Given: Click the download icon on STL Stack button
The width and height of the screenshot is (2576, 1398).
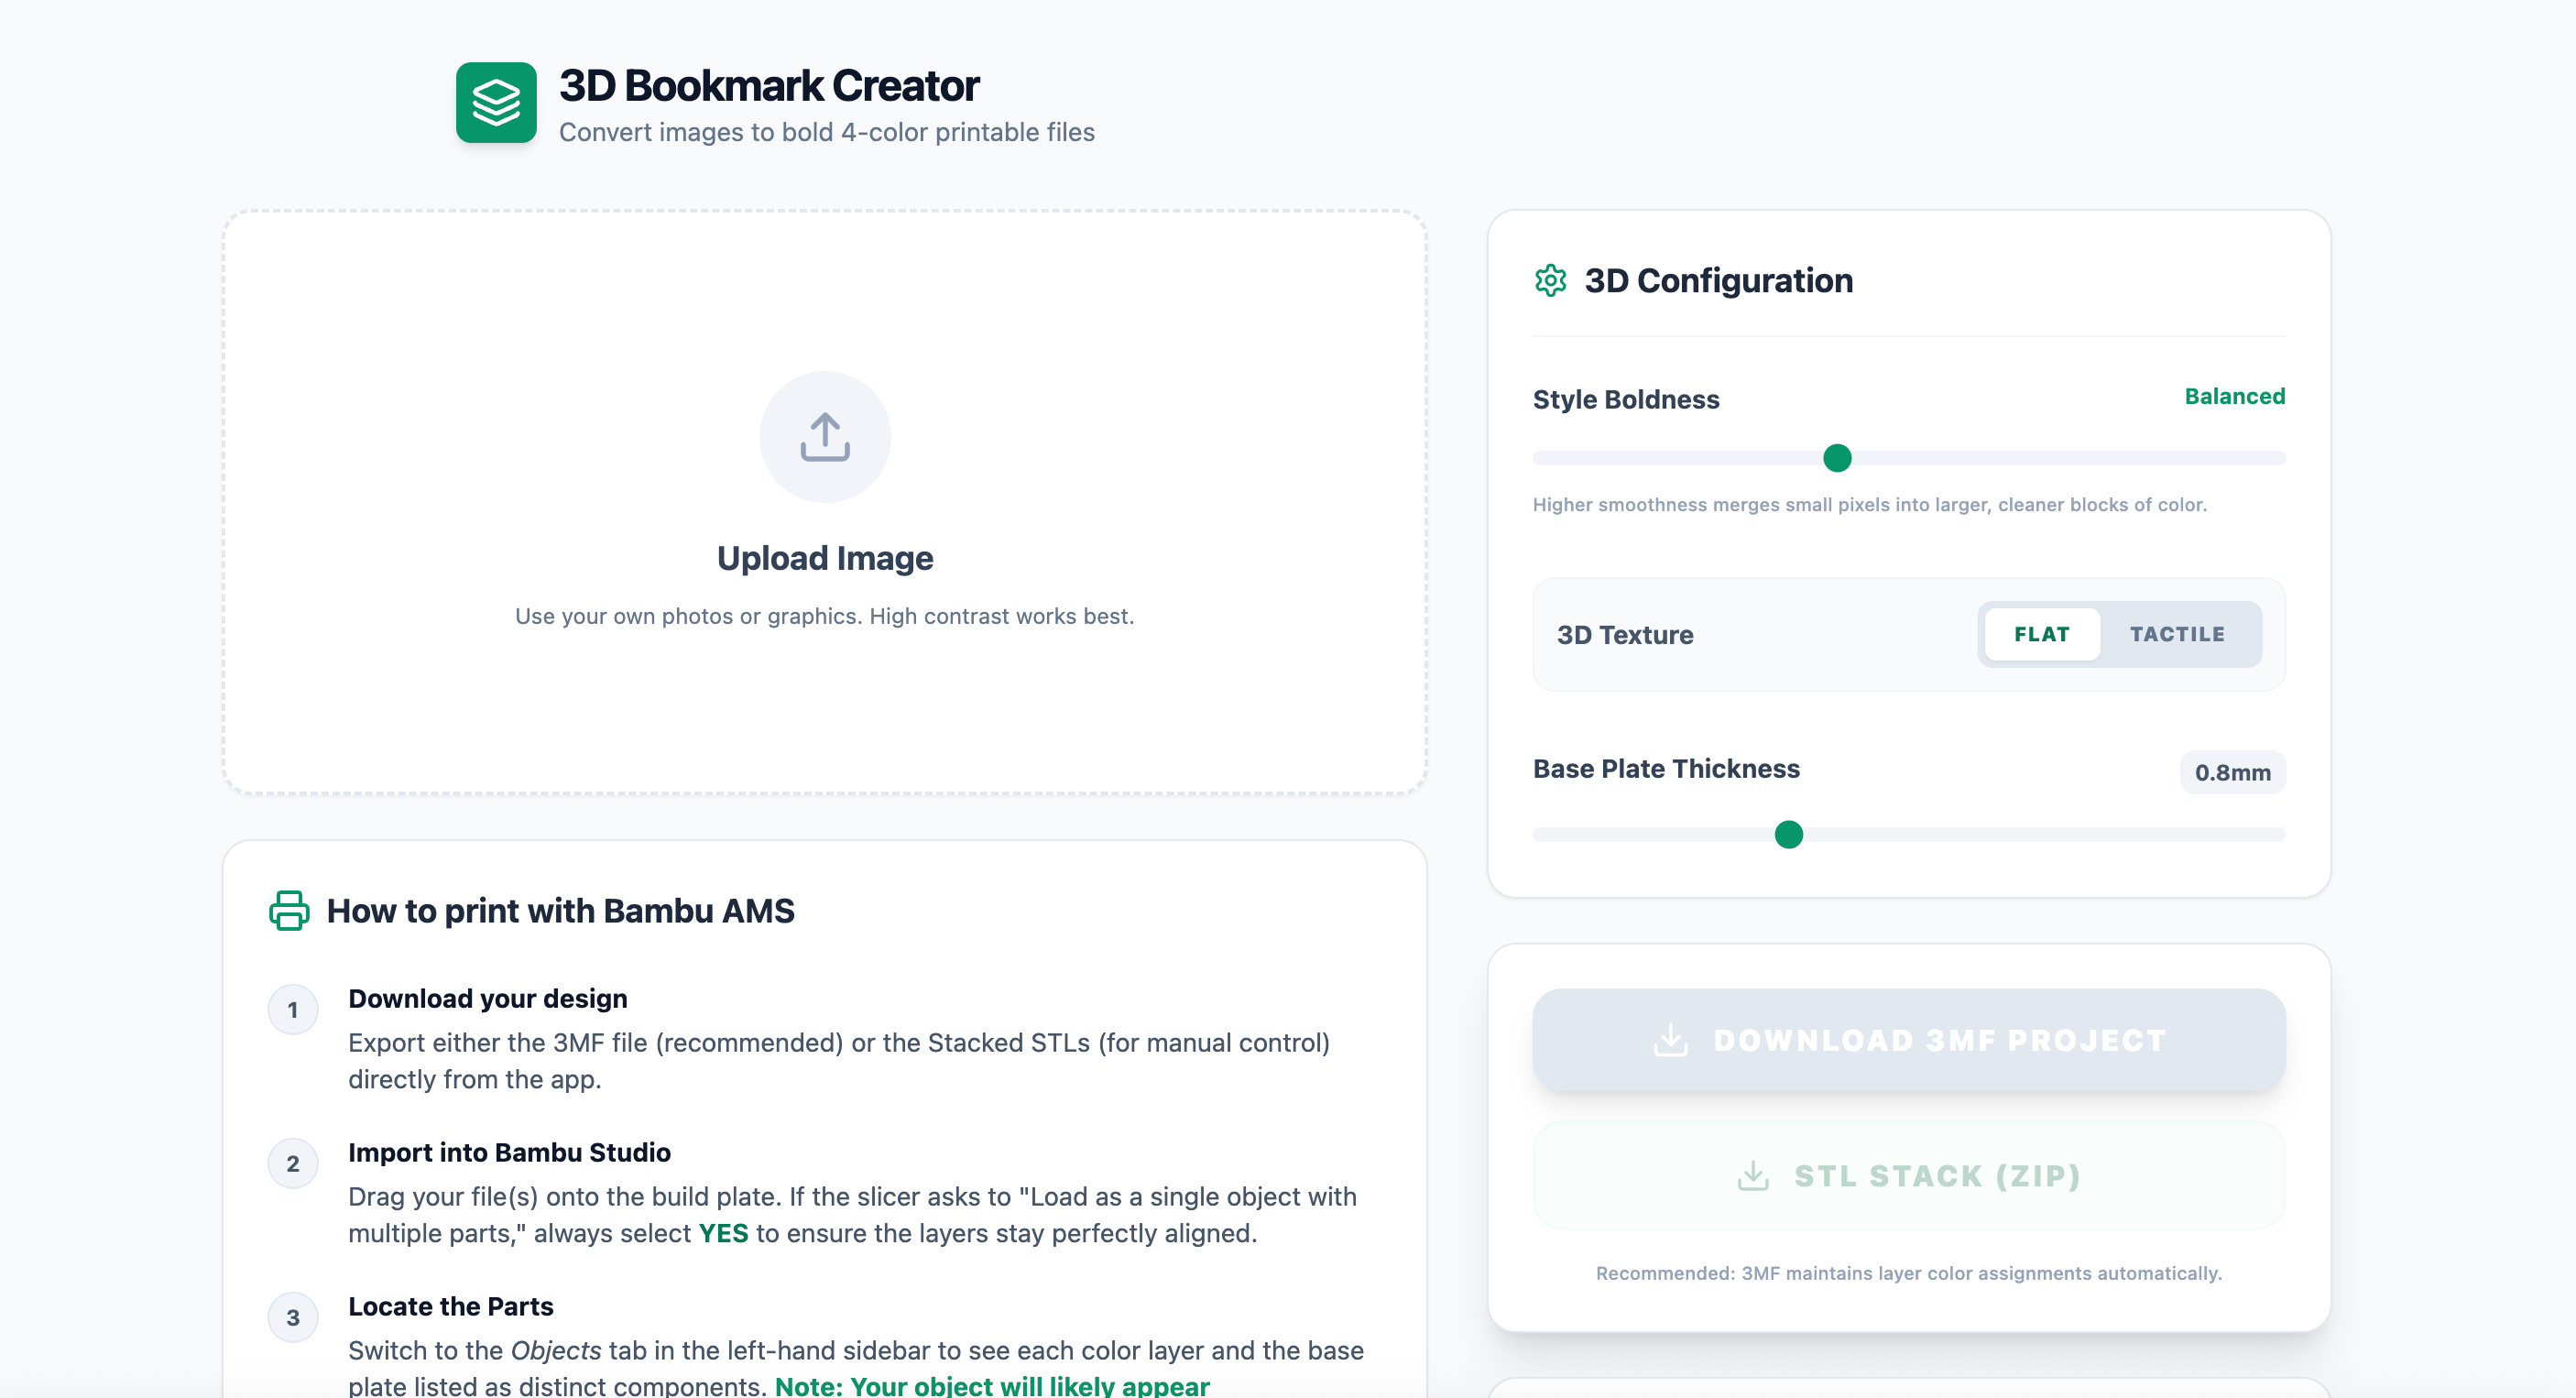Looking at the screenshot, I should (x=1752, y=1176).
